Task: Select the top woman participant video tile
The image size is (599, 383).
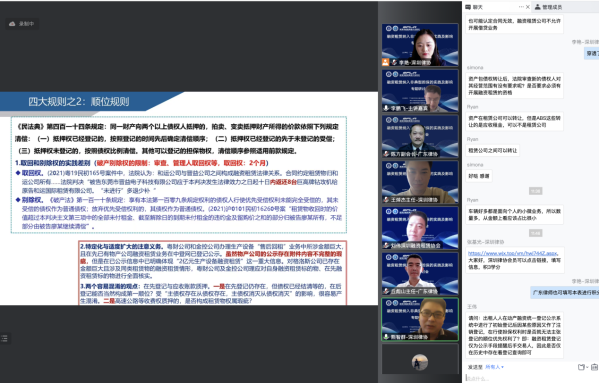Action: [x=420, y=45]
